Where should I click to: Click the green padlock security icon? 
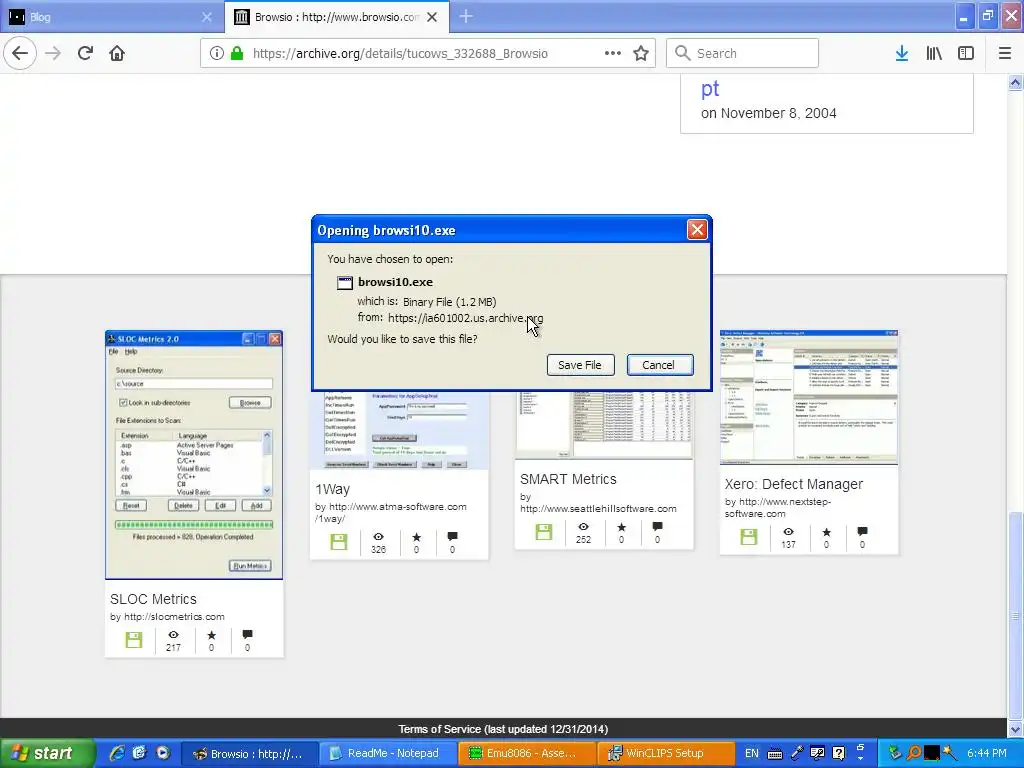click(x=237, y=53)
